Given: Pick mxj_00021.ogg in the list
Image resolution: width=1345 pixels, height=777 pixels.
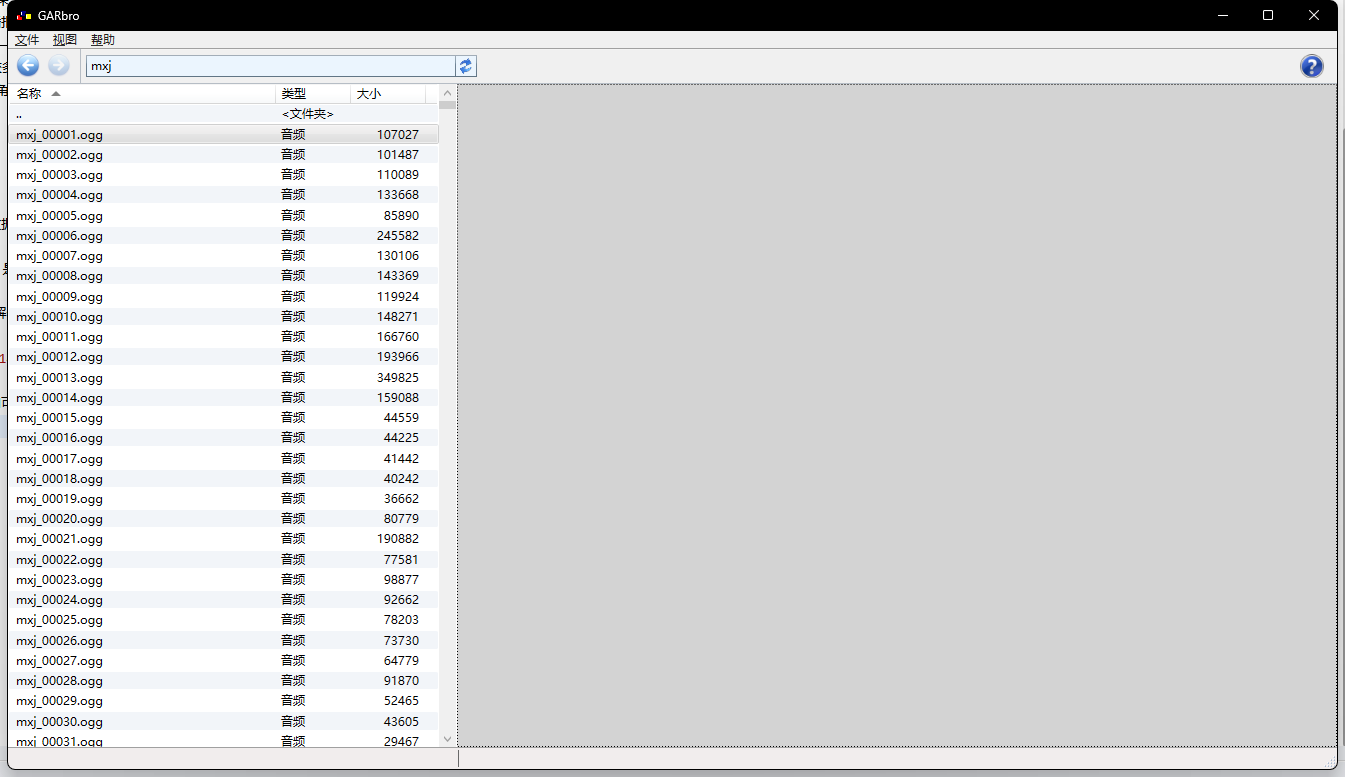Looking at the screenshot, I should 223,539.
